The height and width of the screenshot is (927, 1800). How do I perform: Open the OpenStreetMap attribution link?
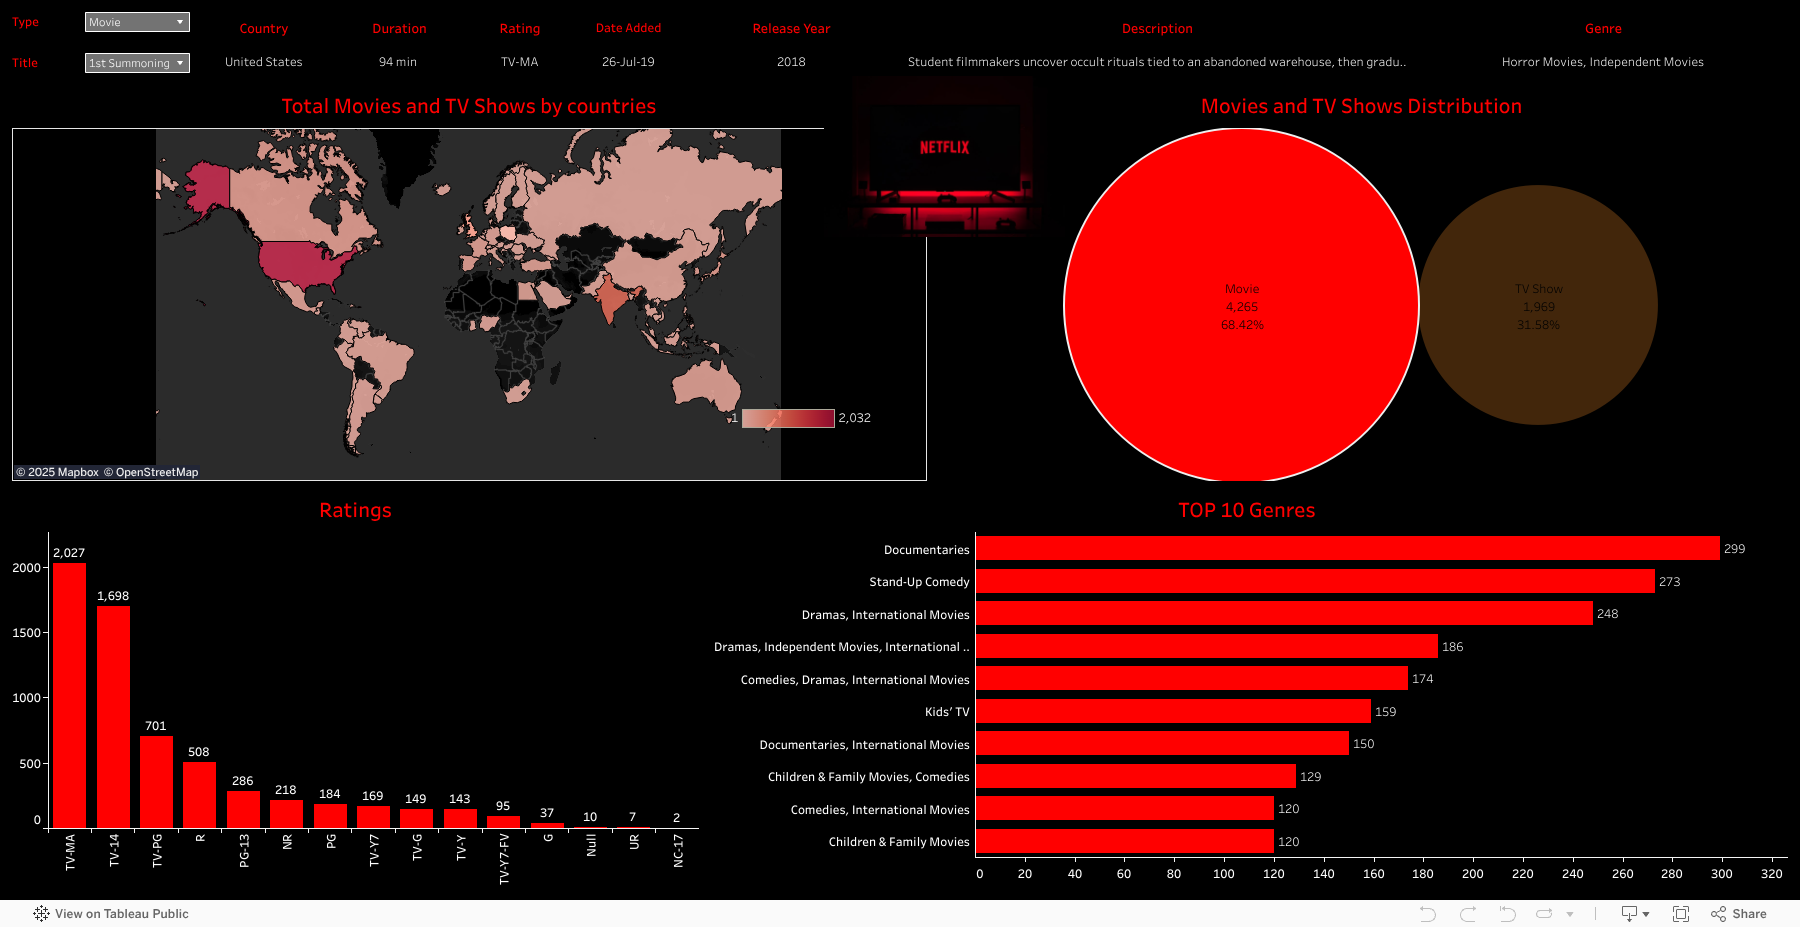click(151, 472)
